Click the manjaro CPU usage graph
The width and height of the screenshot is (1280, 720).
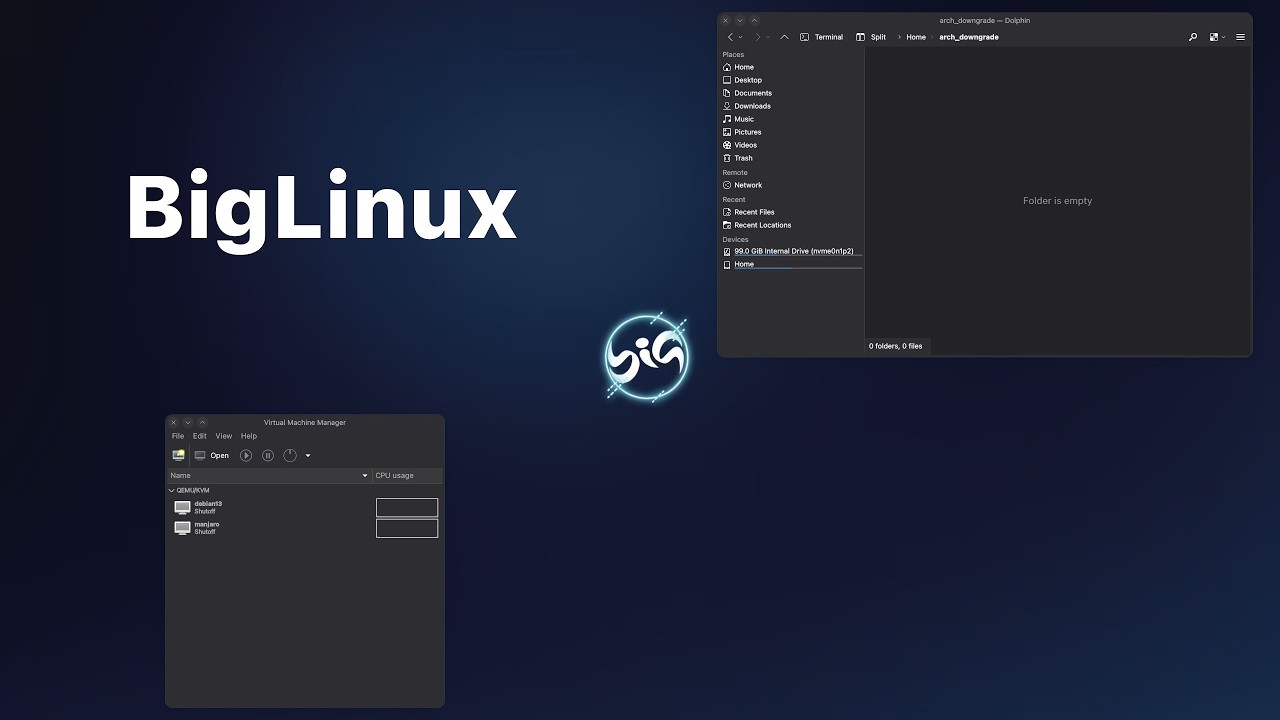point(407,528)
